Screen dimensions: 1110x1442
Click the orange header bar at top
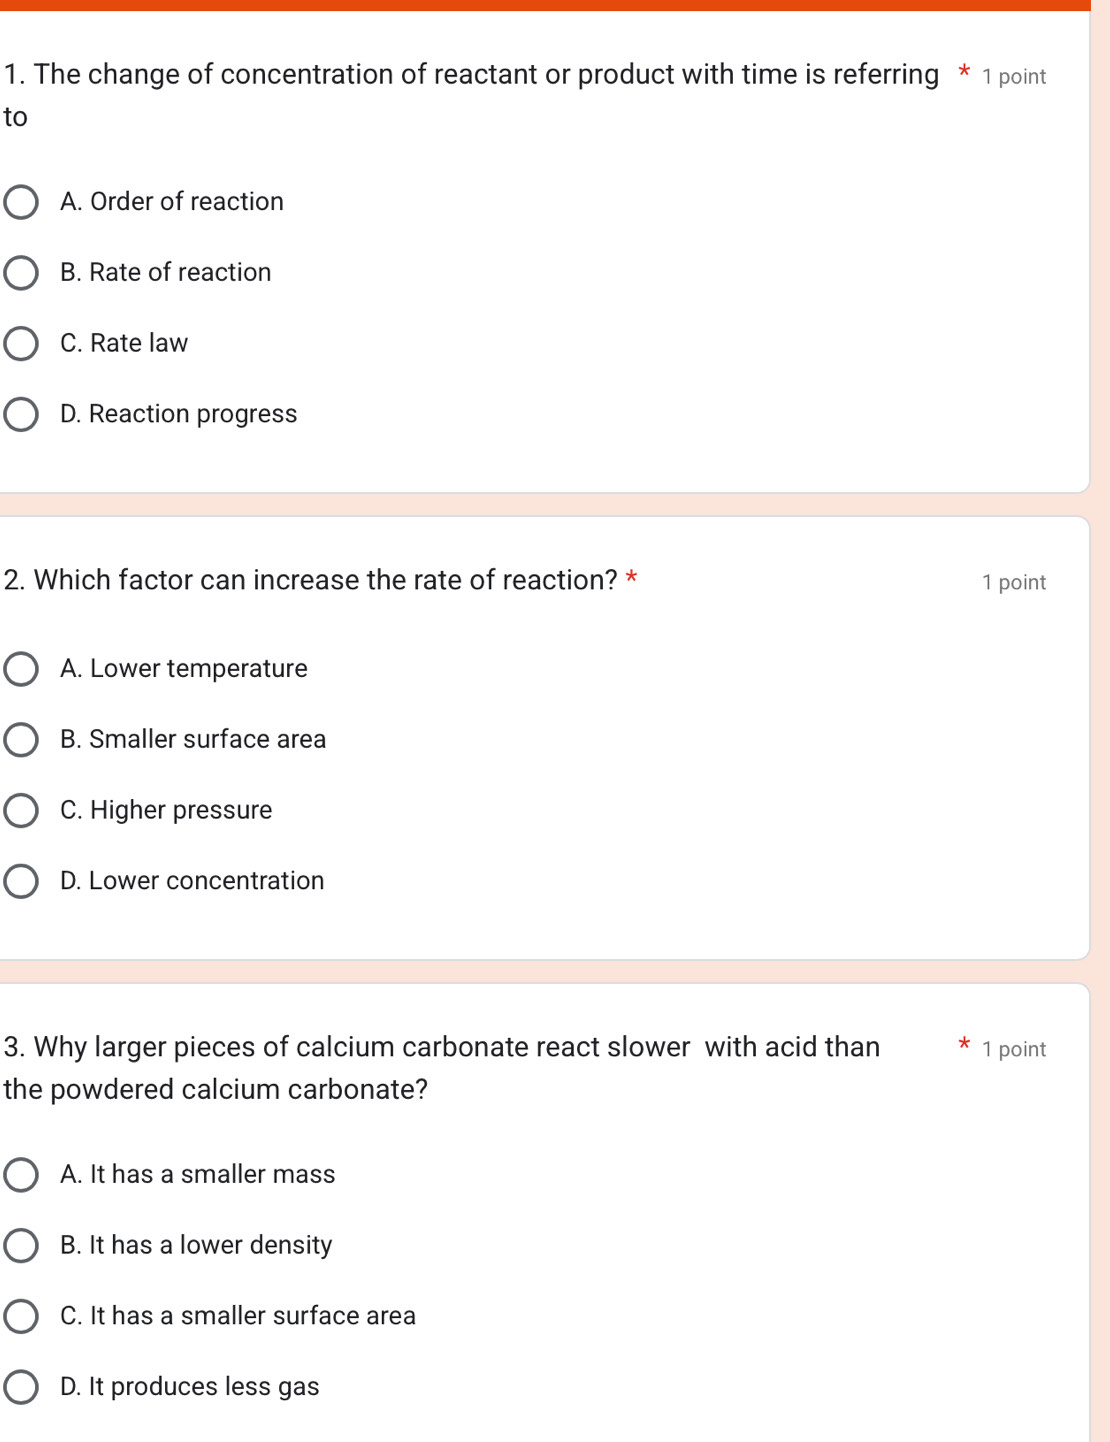(x=545, y=5)
